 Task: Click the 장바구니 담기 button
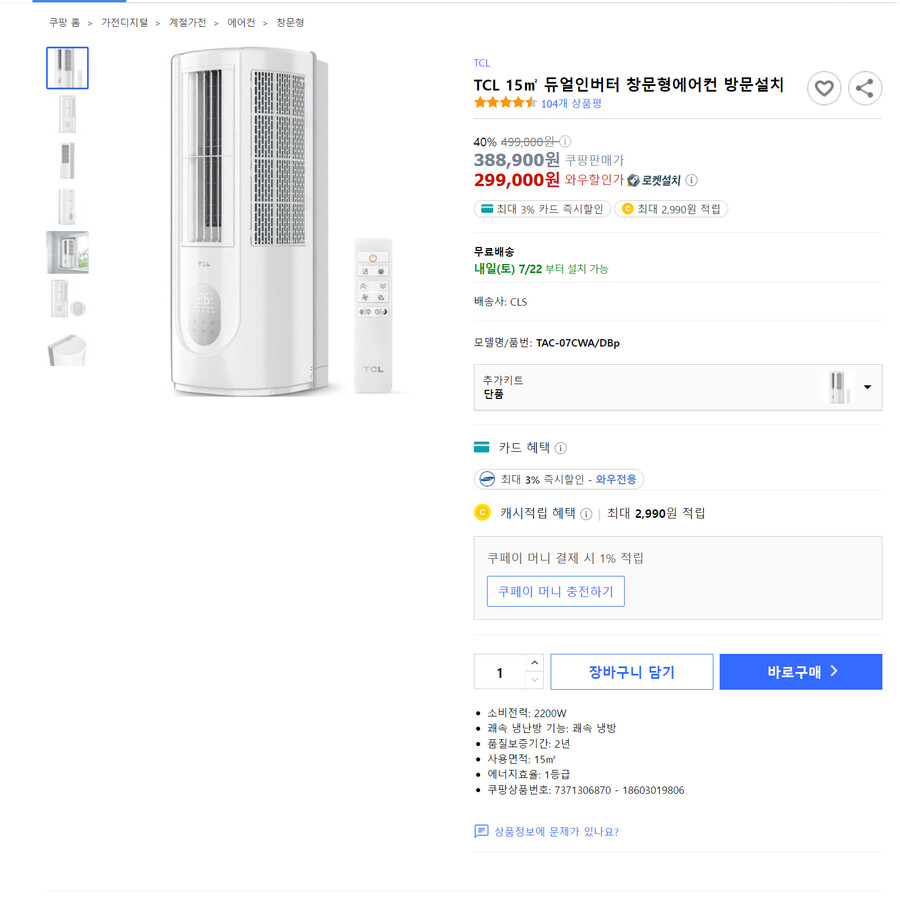pos(631,671)
